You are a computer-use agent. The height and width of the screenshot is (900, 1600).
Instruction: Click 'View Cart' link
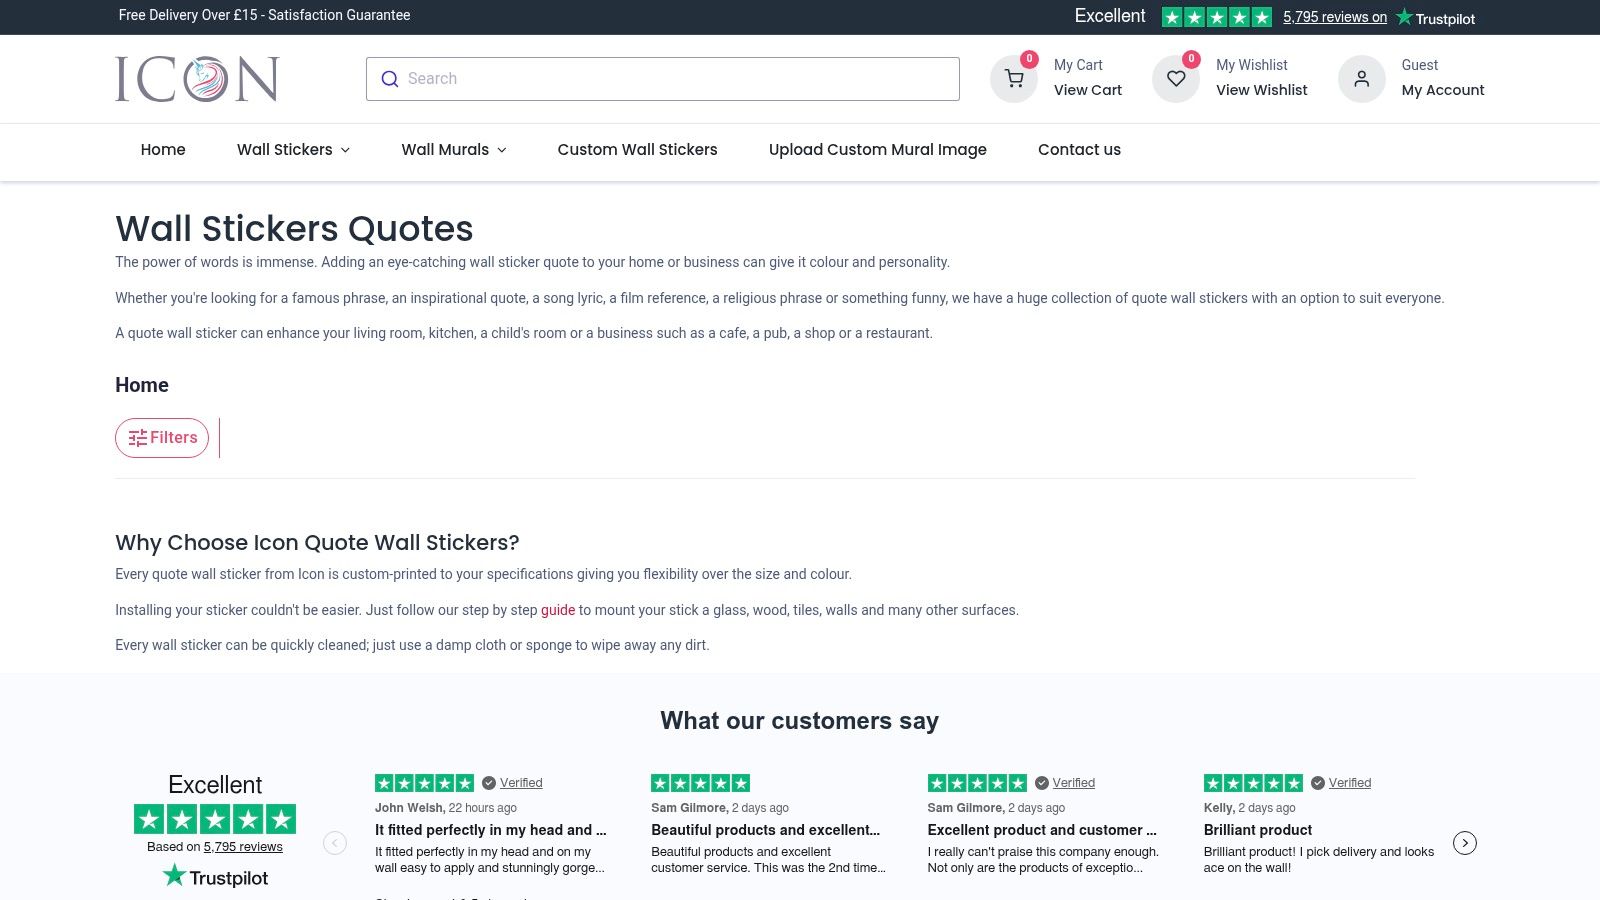pyautogui.click(x=1088, y=90)
